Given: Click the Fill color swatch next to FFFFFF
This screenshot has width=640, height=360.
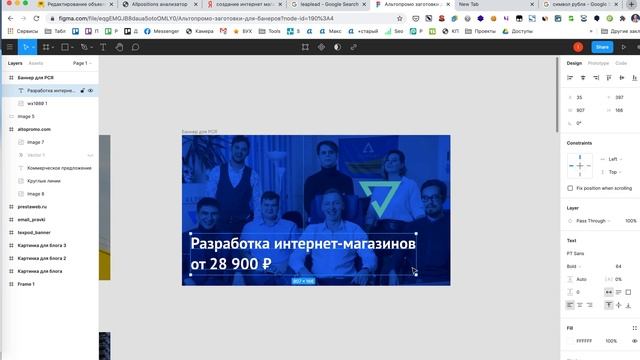Looking at the screenshot, I should pos(570,341).
